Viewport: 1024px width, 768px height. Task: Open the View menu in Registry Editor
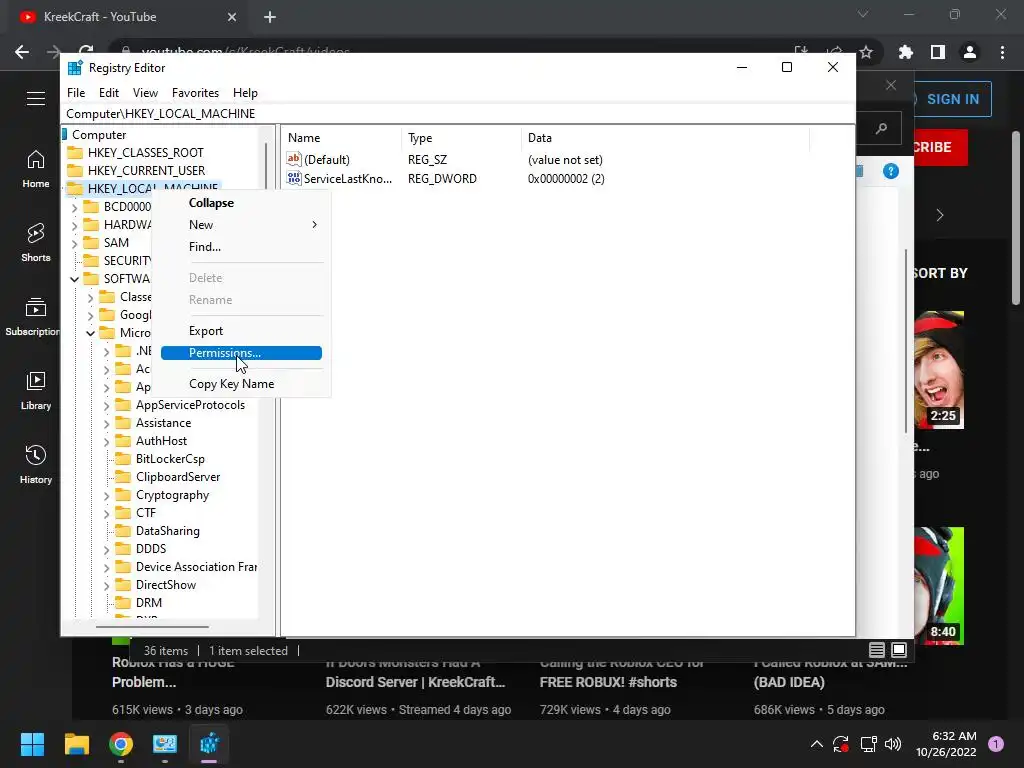click(x=145, y=93)
